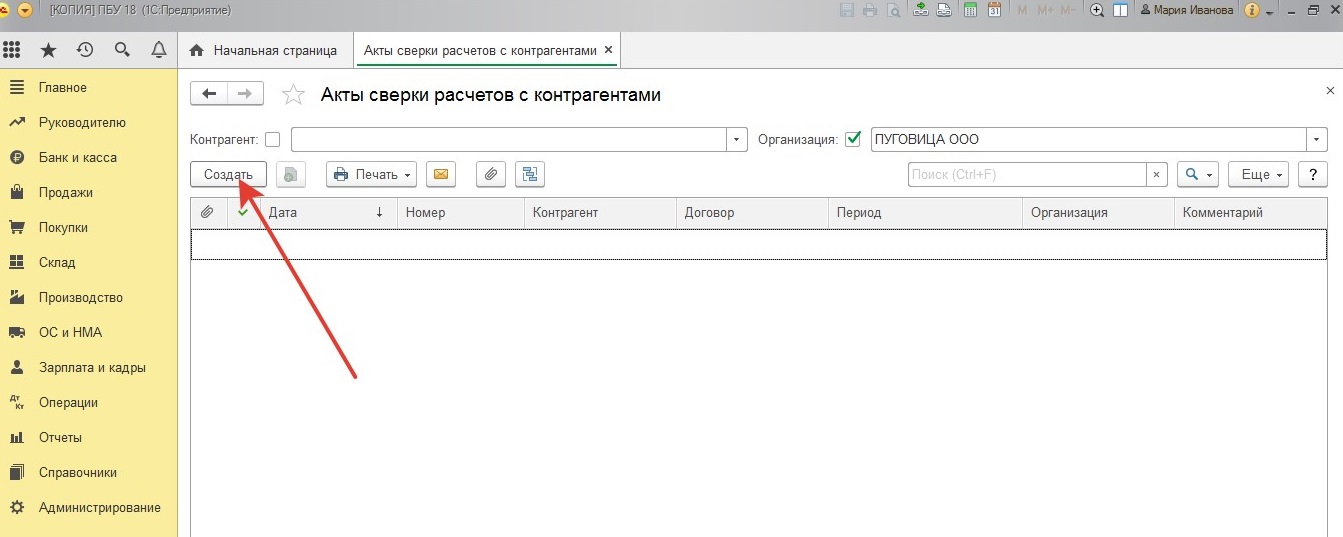This screenshot has height=537, width=1343.
Task: Uncheck the Организация filter checkbox
Action: click(x=853, y=140)
